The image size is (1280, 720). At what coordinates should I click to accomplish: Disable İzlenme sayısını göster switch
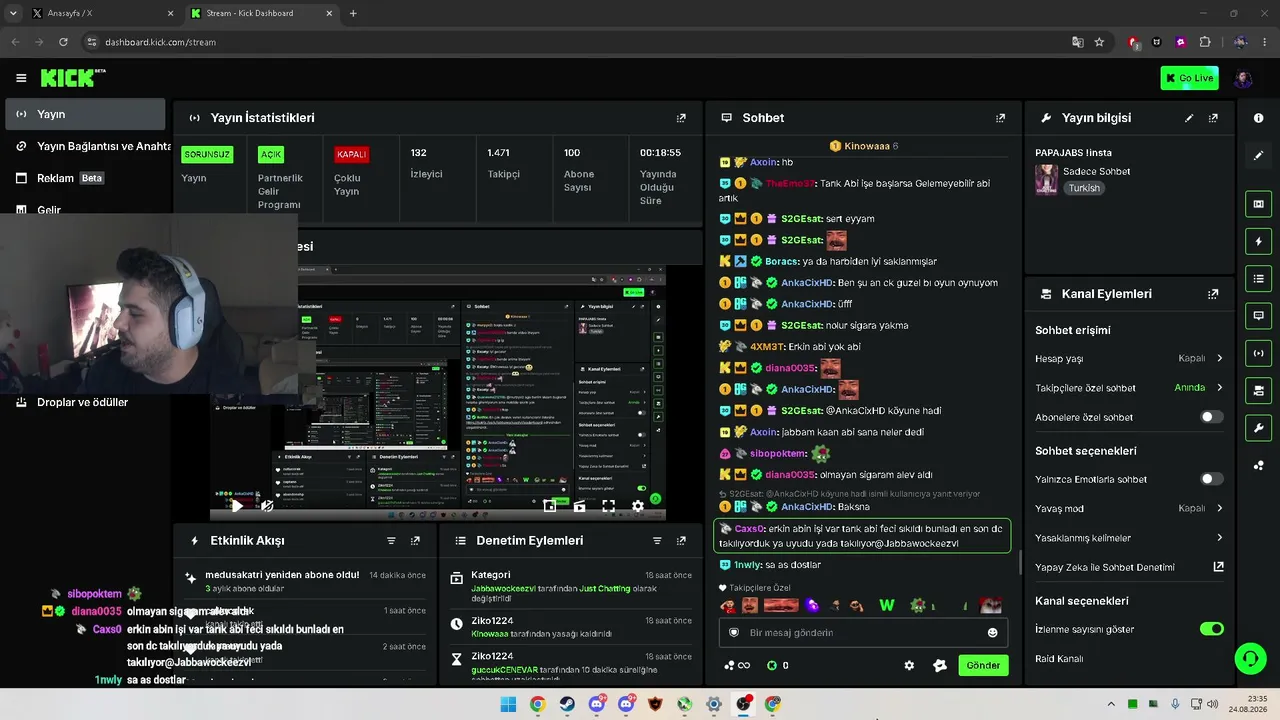coord(1211,629)
